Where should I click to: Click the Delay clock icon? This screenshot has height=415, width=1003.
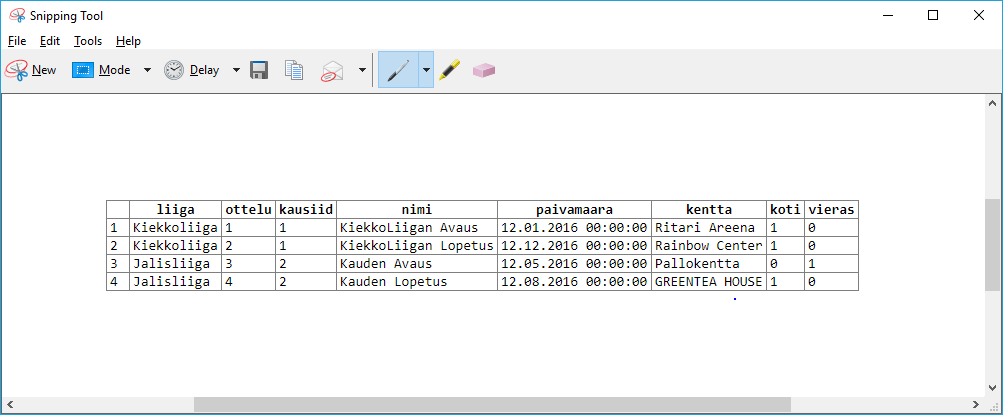174,70
